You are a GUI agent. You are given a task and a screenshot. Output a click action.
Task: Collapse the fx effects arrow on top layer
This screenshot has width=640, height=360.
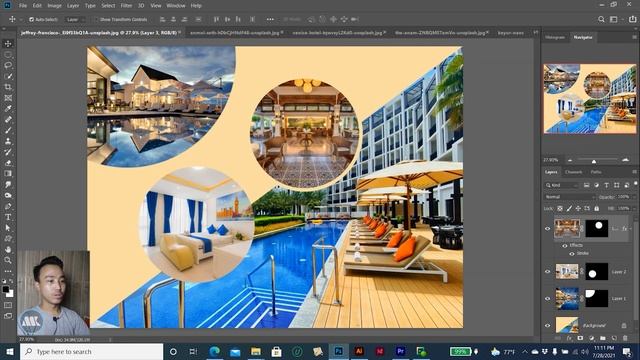[631, 229]
